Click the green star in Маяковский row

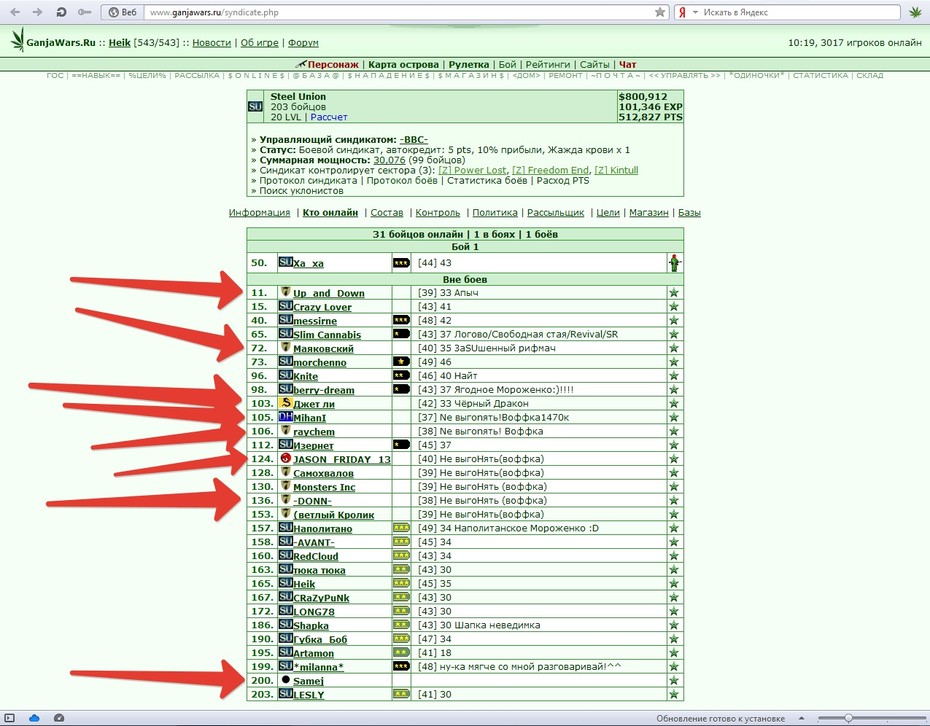point(674,348)
